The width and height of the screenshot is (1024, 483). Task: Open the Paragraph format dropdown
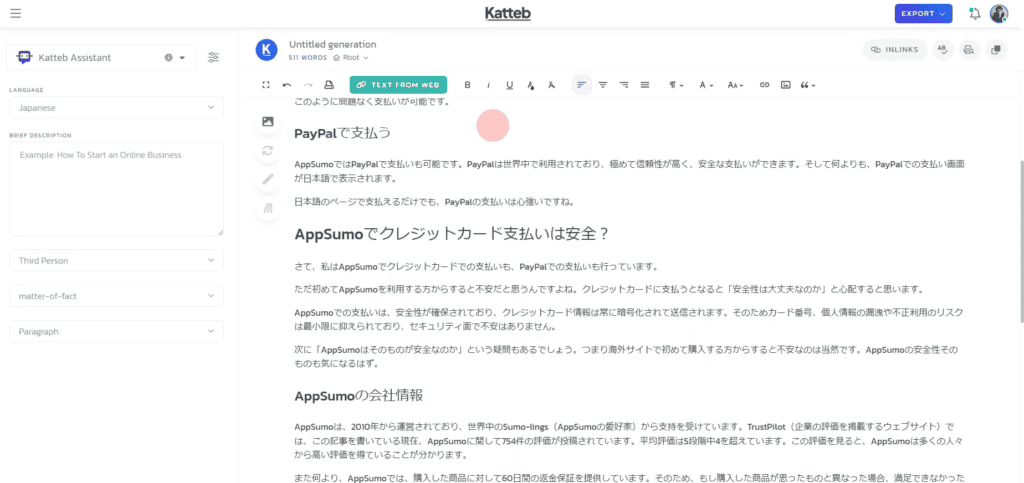point(116,332)
